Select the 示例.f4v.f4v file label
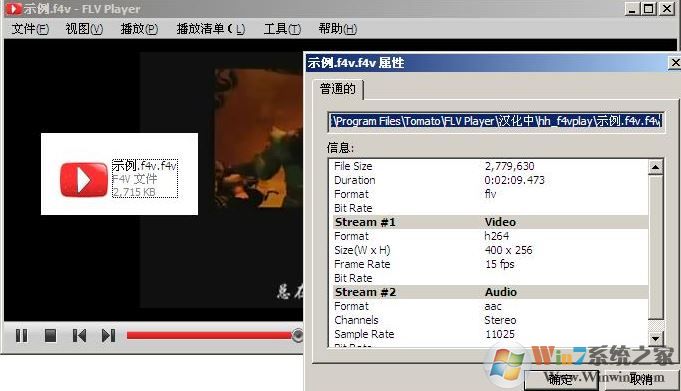The height and width of the screenshot is (391, 681). (x=145, y=166)
